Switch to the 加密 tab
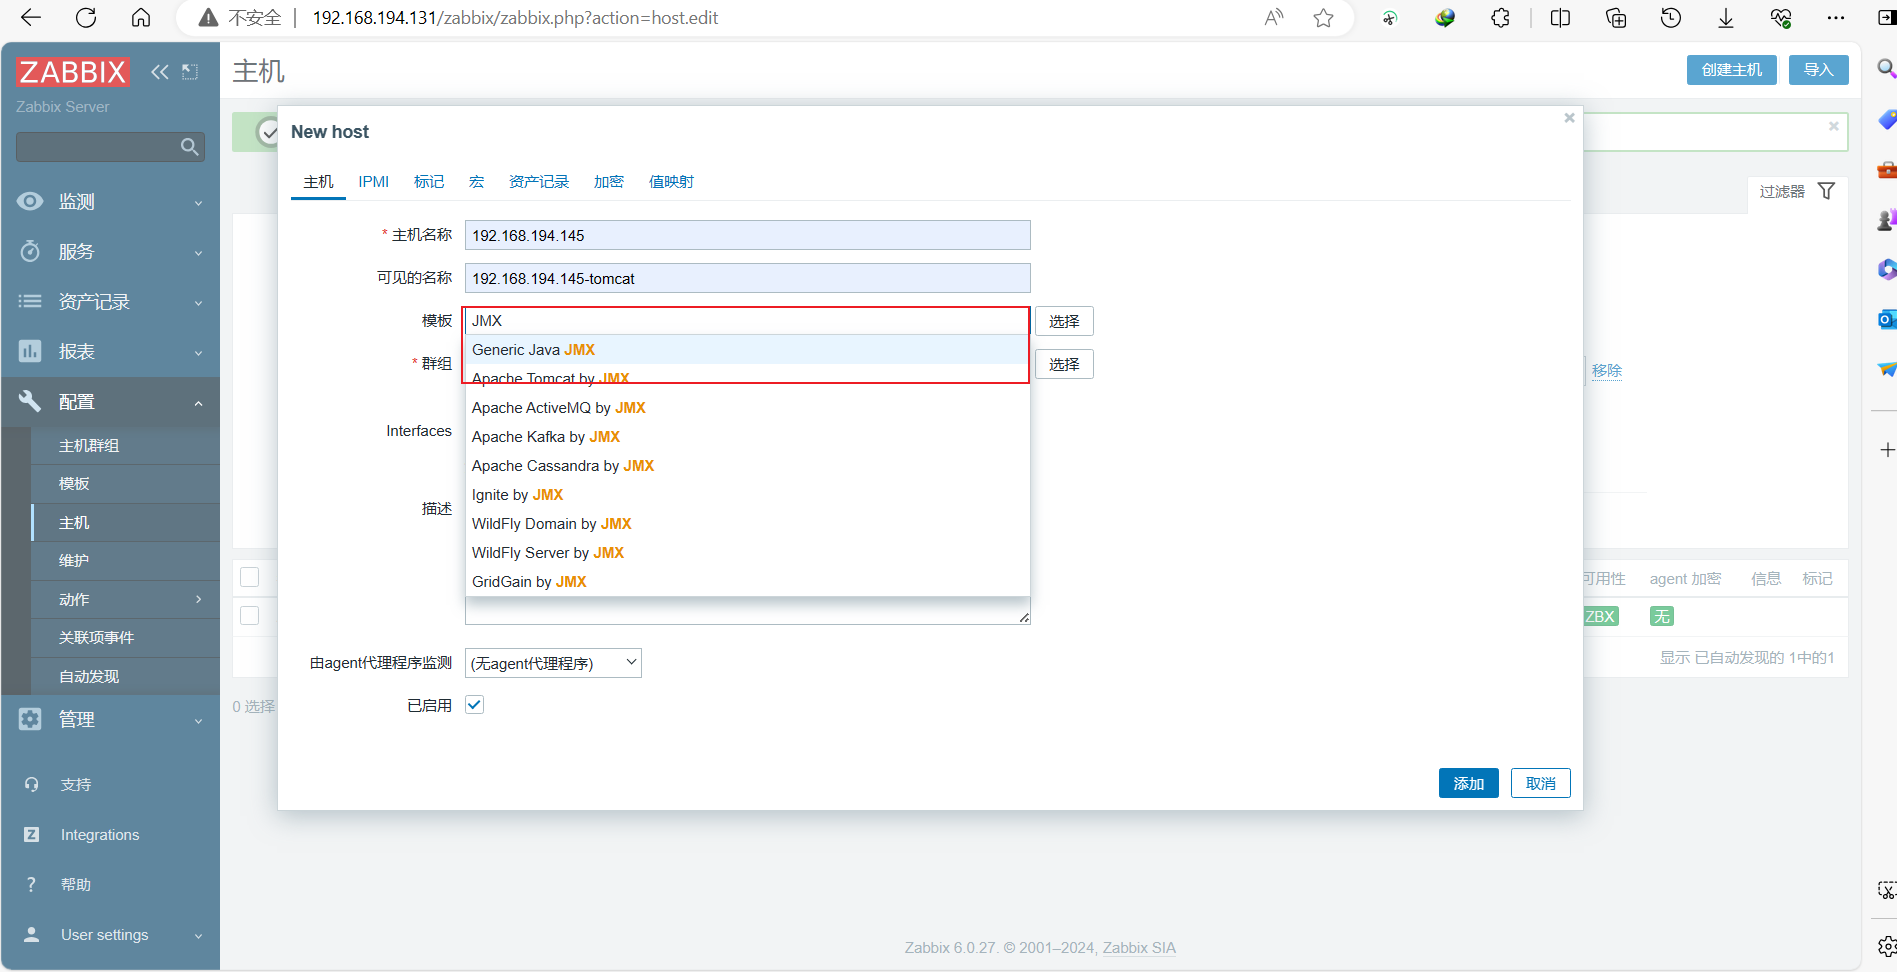 609,182
